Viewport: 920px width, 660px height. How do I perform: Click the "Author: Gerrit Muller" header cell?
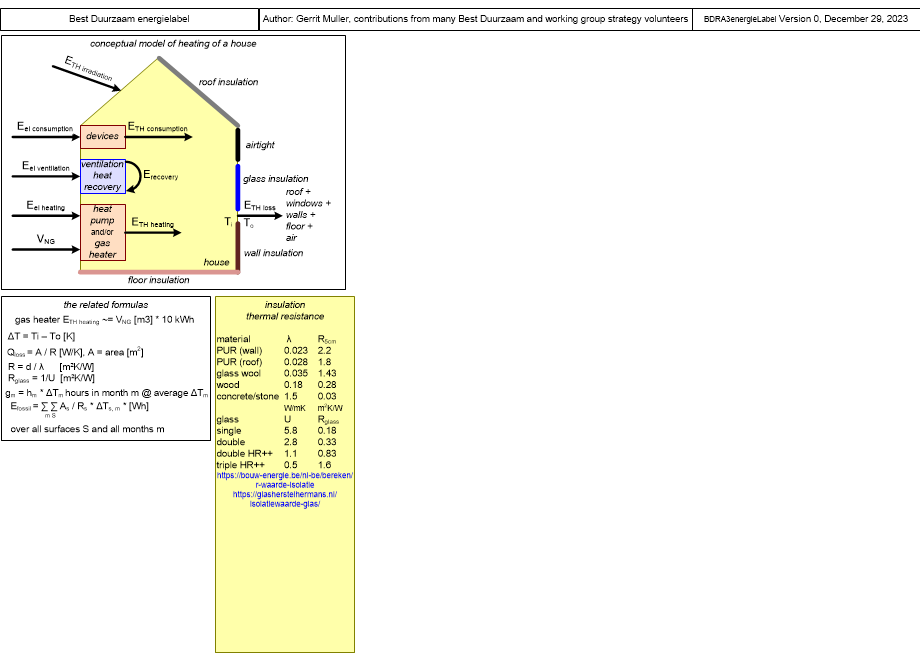point(475,19)
